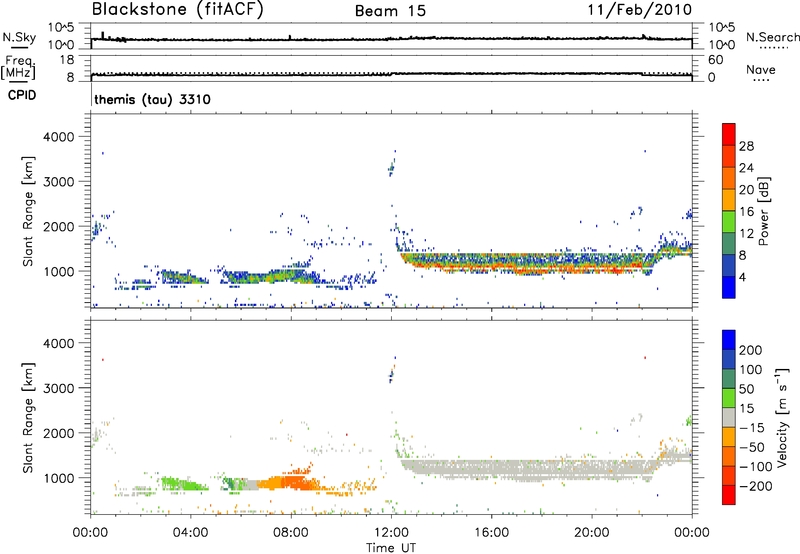
Task: Click the 'N.Search' legend label
Action: [772, 37]
